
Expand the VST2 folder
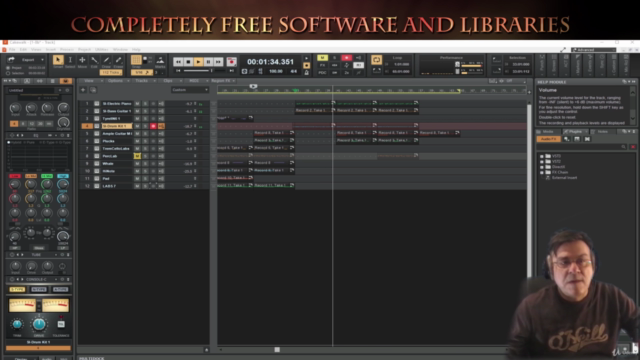(542, 162)
